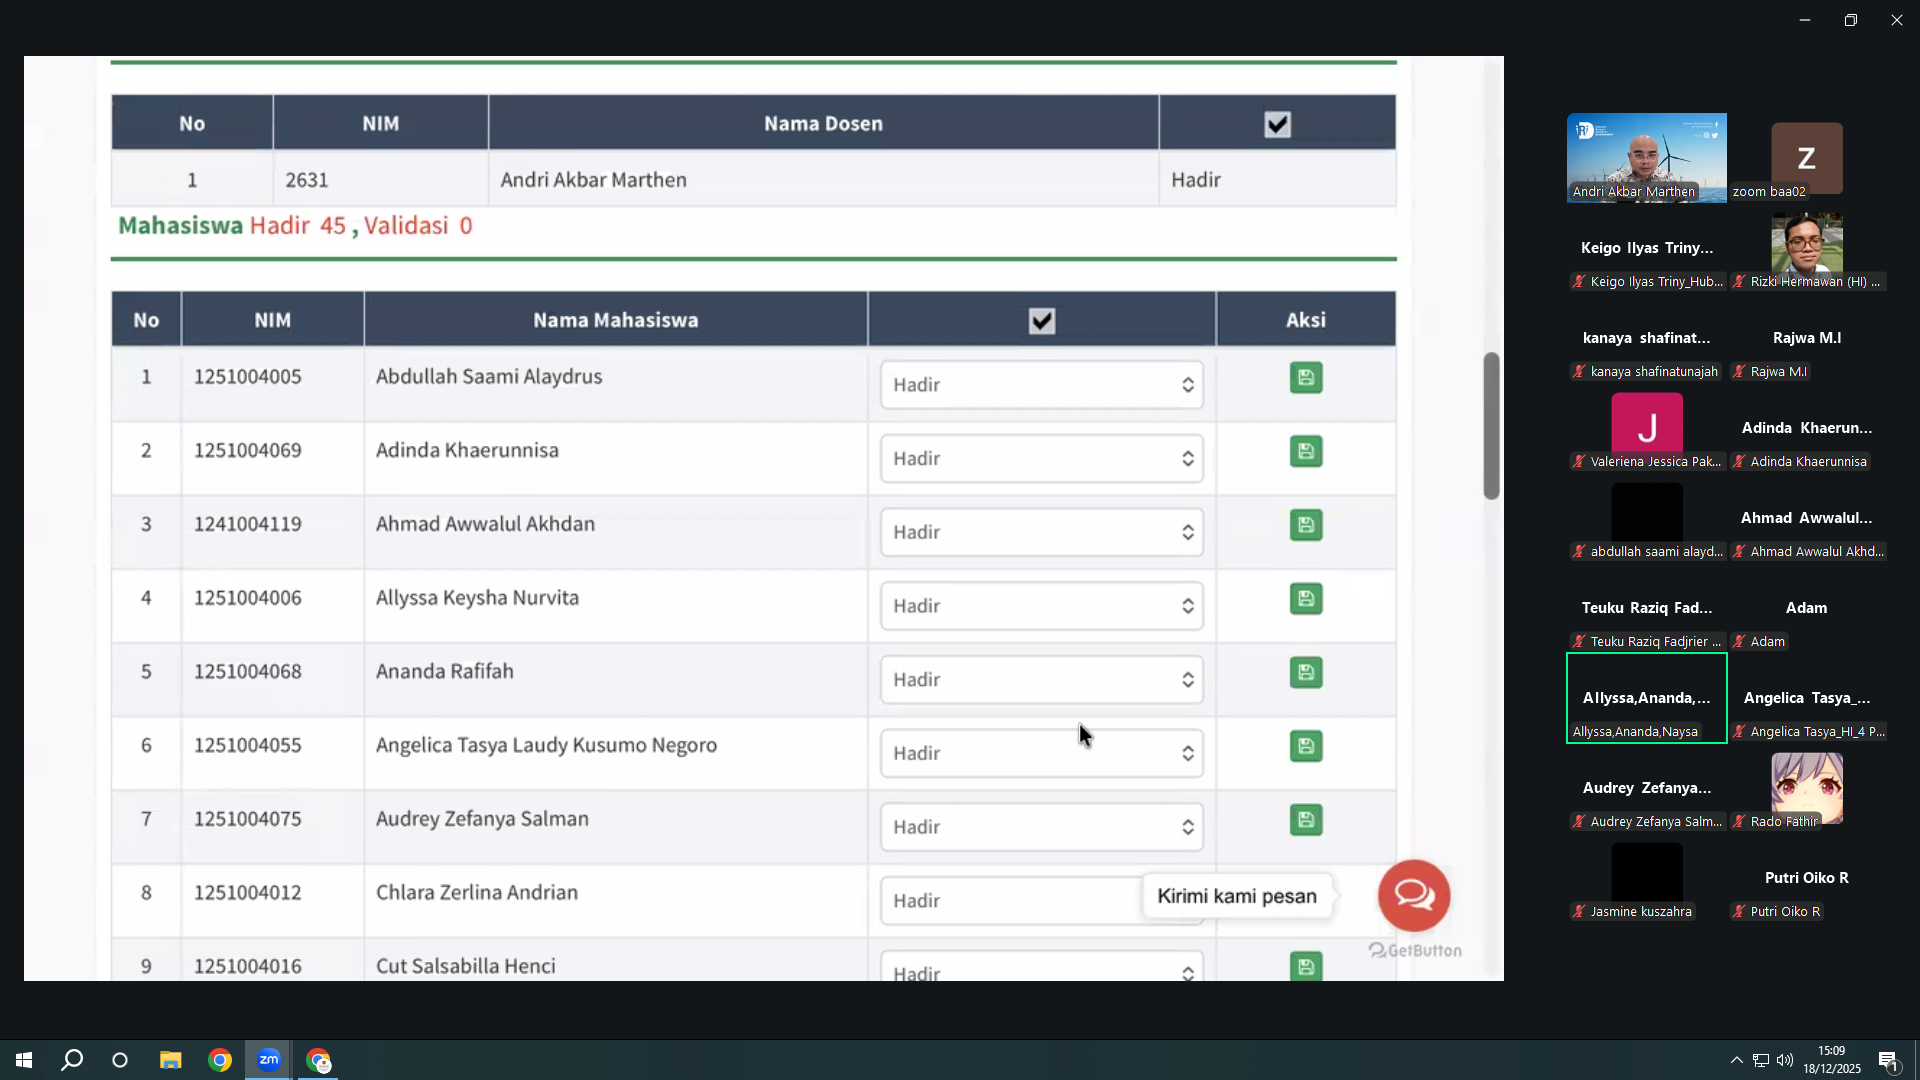Save attendance for Ananda Rafifah
Viewport: 1920px width, 1080px height.
click(x=1306, y=673)
